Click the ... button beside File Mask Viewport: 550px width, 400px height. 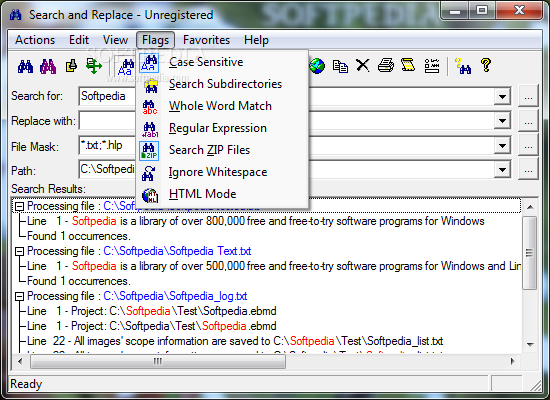[528, 145]
